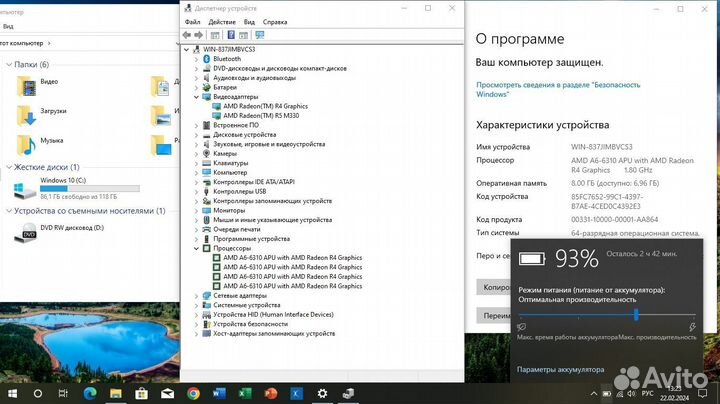This screenshot has height=404, width=720.
Task: Click the Мониторы category icon
Action: click(x=206, y=210)
